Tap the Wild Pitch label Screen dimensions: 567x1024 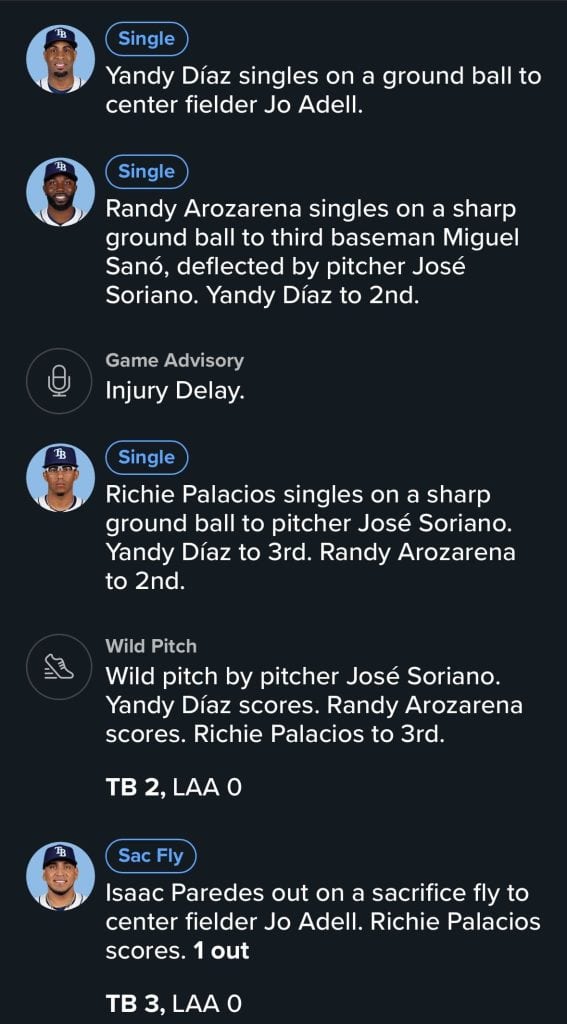[151, 647]
